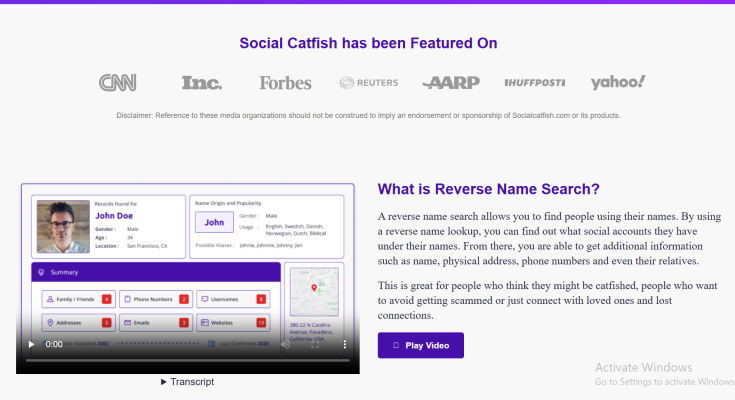Seek on the video progress bar
This screenshot has height=400, width=735.
188,360
